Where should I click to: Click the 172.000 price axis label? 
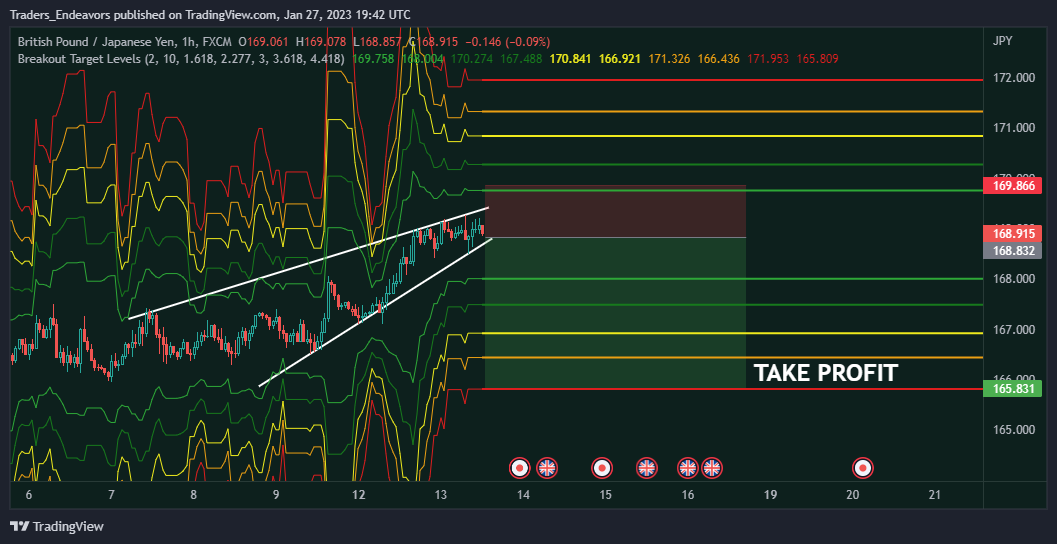click(x=1016, y=78)
